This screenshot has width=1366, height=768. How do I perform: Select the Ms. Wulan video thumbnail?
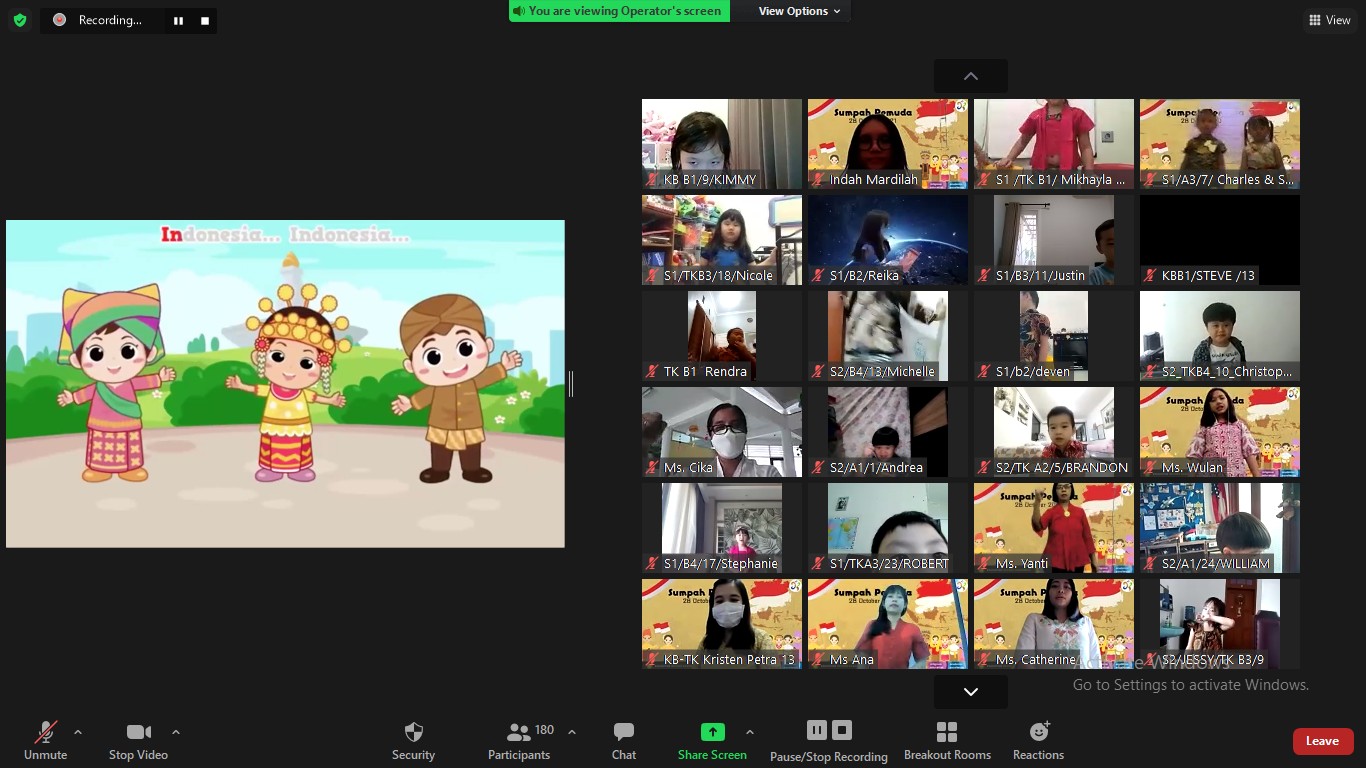[x=1220, y=431]
